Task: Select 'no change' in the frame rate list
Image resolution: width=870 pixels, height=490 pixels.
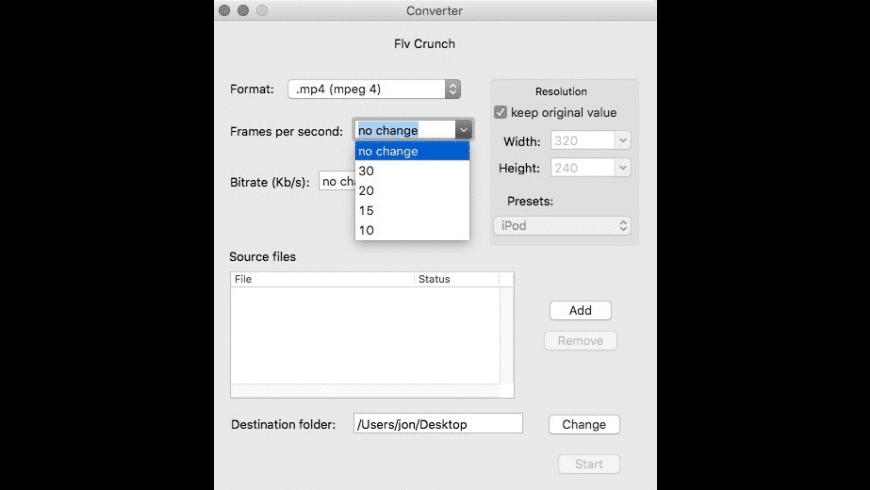Action: pyautogui.click(x=412, y=151)
